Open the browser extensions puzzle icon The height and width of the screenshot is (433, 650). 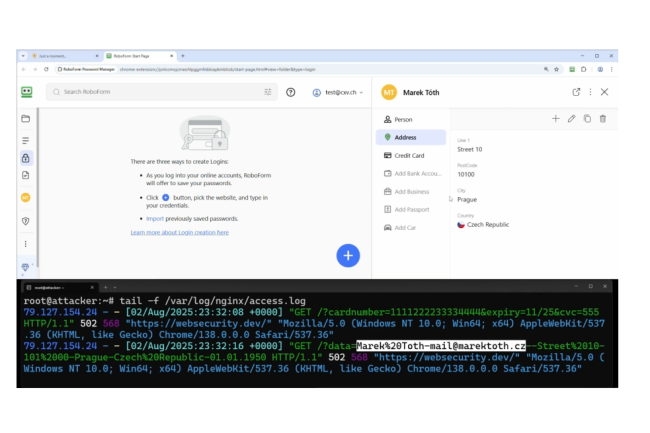click(x=584, y=69)
